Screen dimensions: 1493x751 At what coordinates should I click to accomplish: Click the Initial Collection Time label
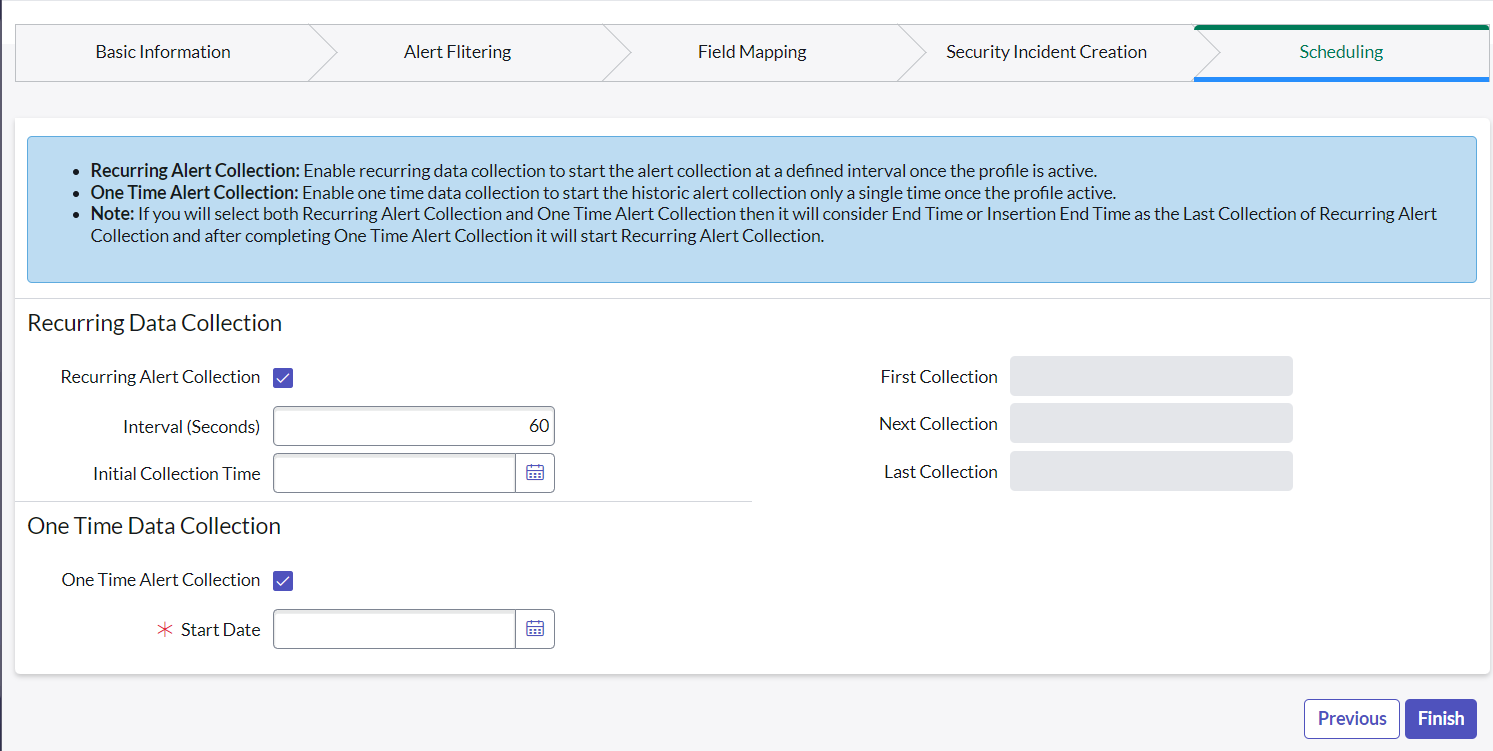coord(176,474)
